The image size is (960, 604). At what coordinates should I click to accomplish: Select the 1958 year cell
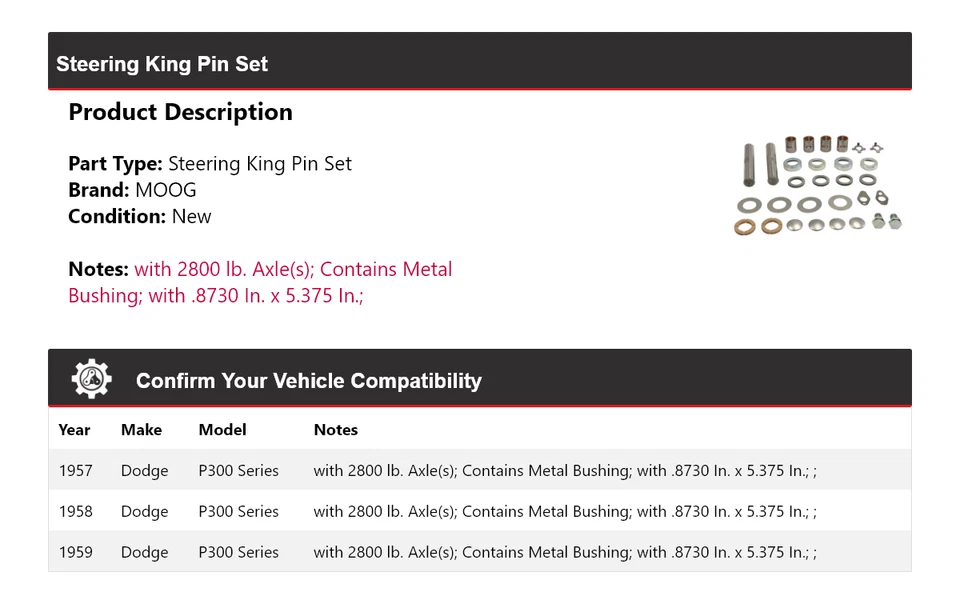click(x=75, y=511)
